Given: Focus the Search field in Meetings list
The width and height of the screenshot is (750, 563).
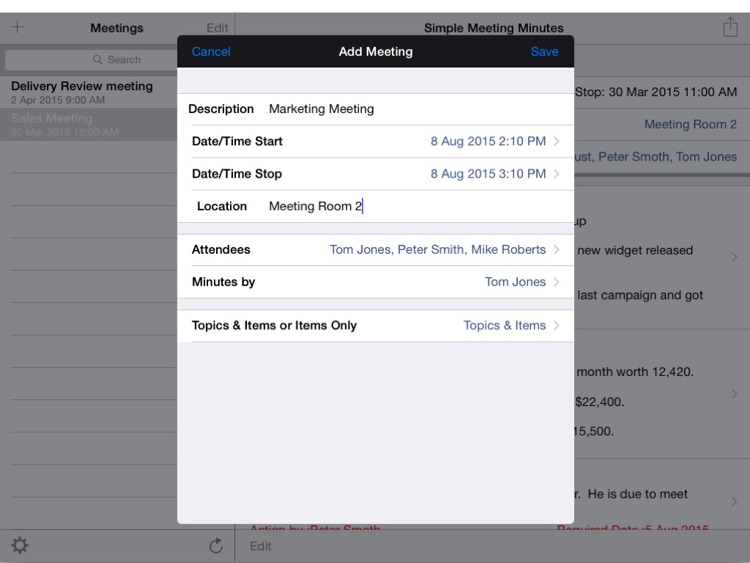Looking at the screenshot, I should coord(91,60).
